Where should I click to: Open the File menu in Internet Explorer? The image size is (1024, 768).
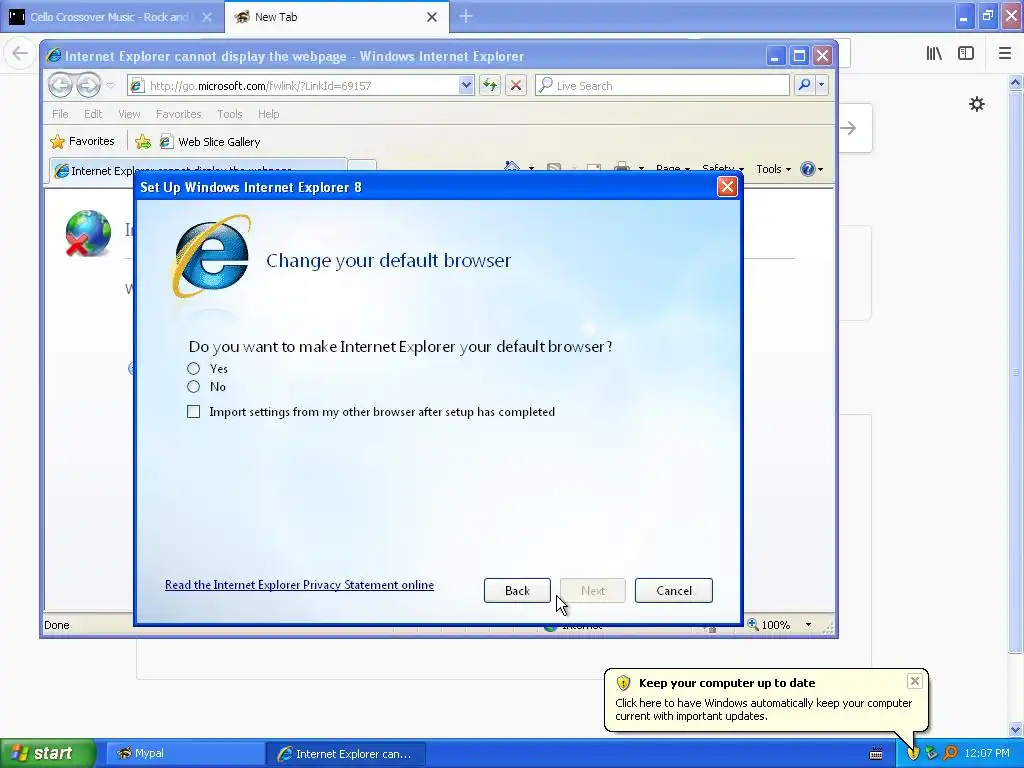60,114
